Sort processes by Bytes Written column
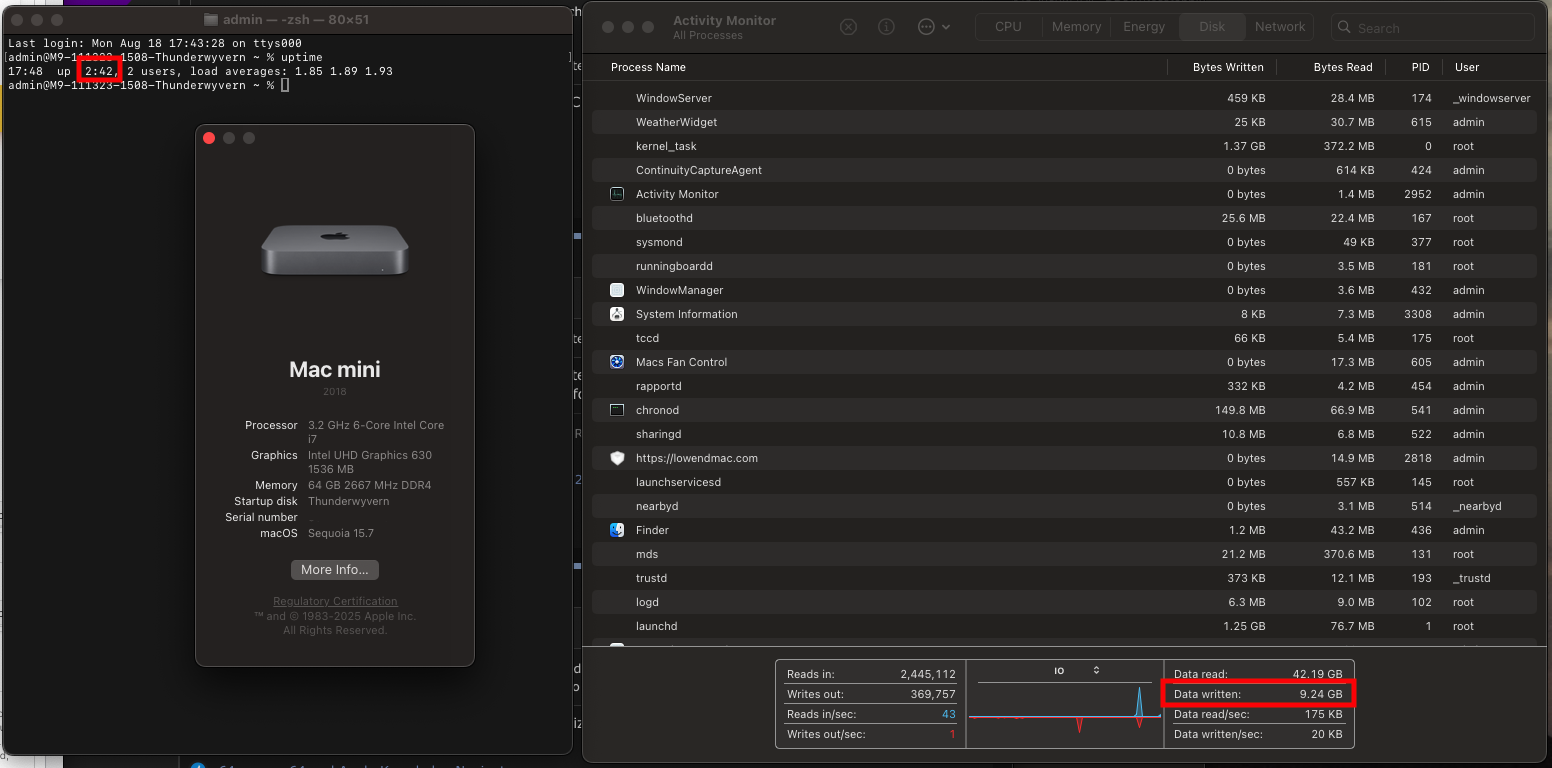1552x768 pixels. pyautogui.click(x=1227, y=67)
